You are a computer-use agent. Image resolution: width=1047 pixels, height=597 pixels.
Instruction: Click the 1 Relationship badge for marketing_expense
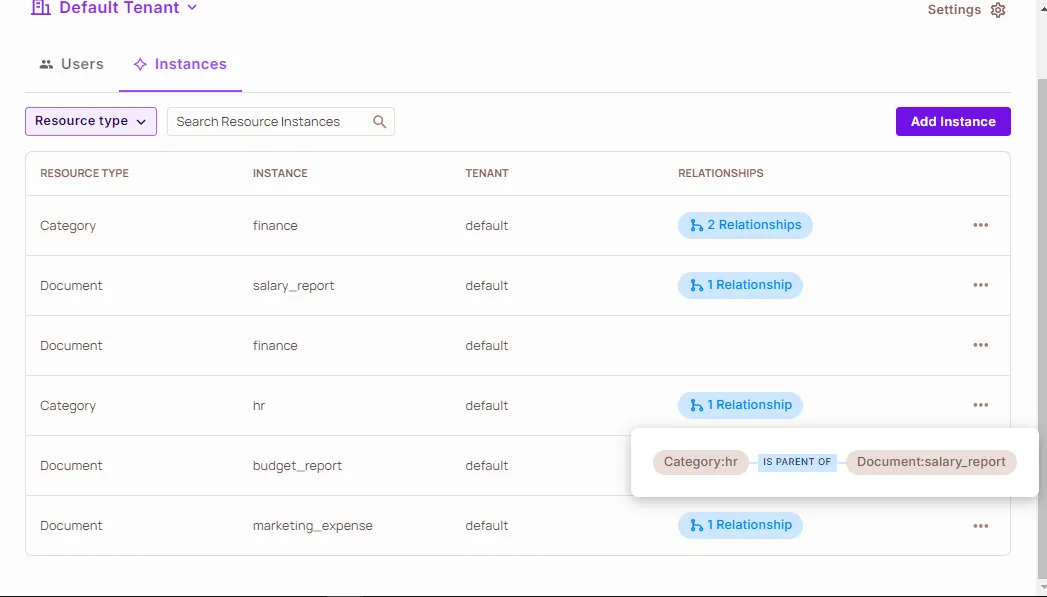740,525
